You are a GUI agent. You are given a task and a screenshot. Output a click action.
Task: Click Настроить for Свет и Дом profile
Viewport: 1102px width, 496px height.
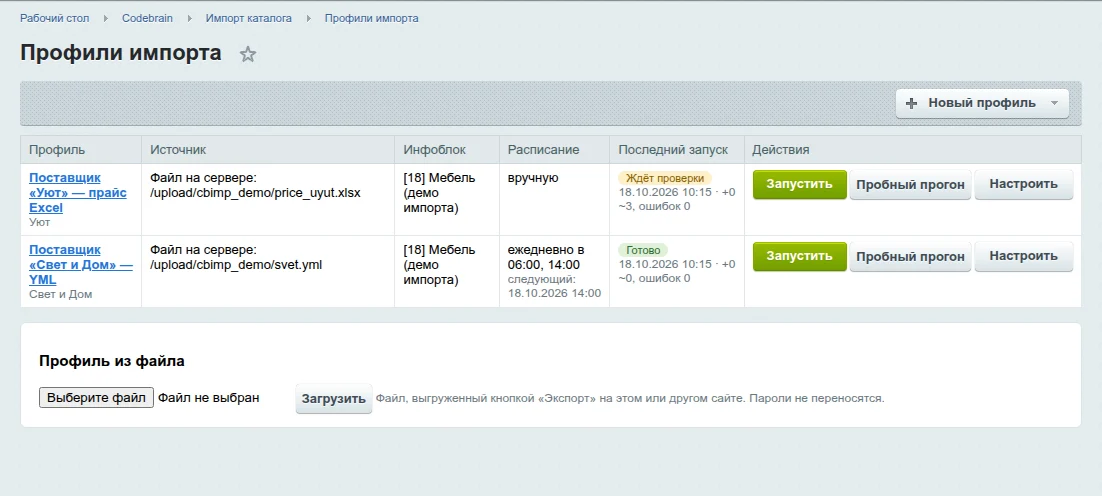1023,256
